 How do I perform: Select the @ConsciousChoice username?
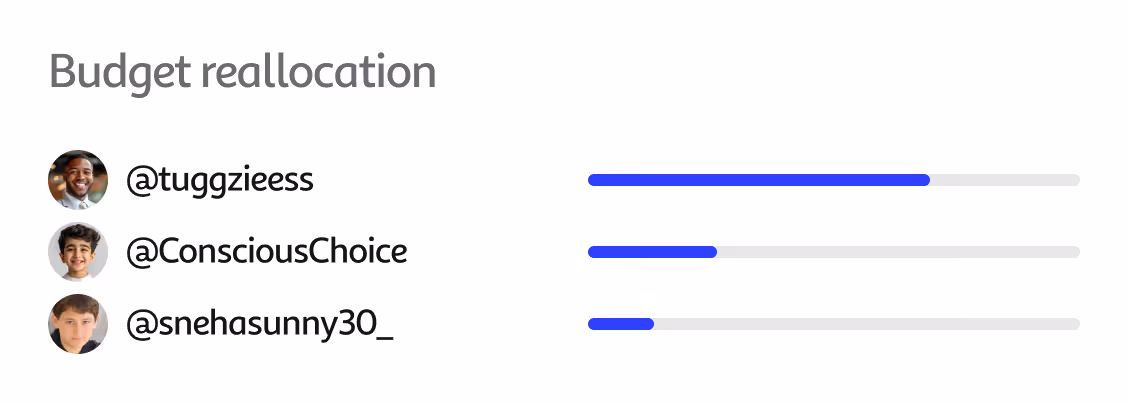[x=266, y=252]
